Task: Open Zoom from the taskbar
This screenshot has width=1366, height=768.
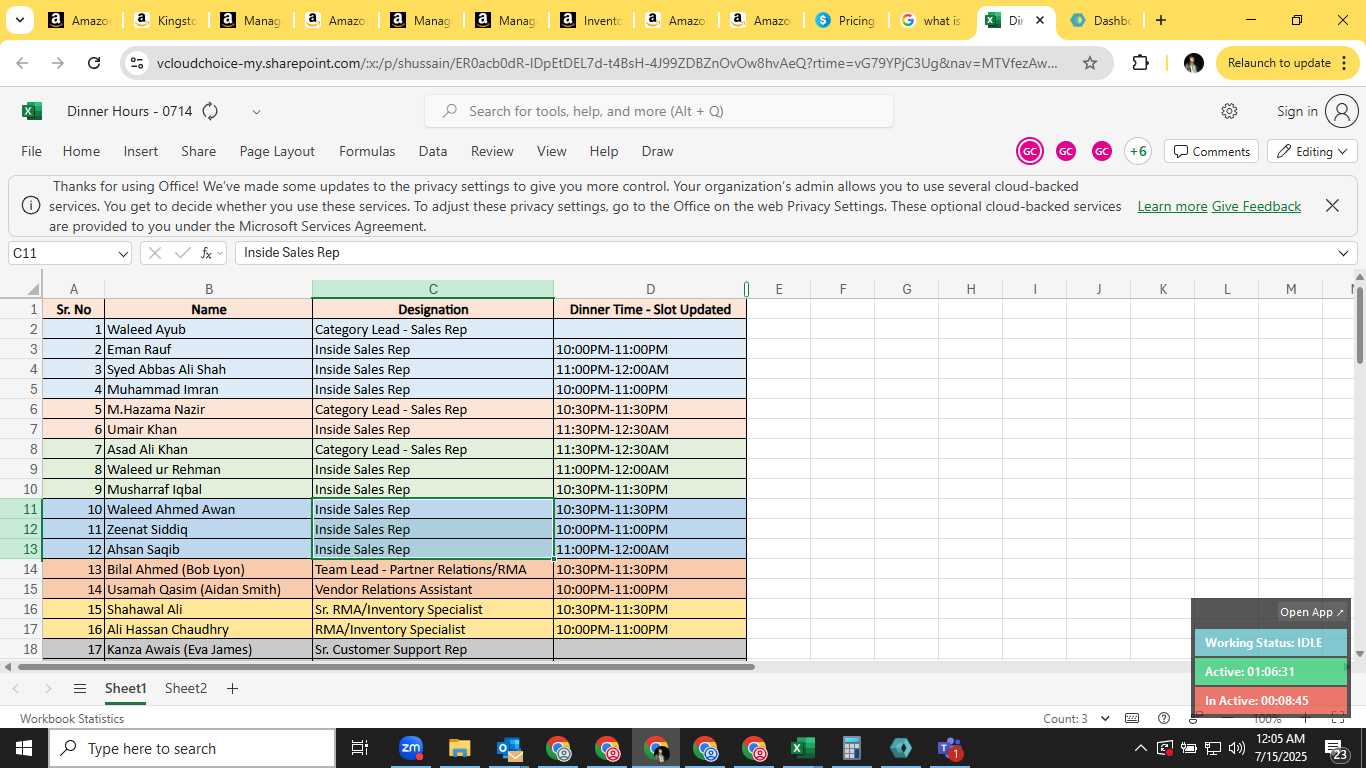Action: tap(410, 748)
